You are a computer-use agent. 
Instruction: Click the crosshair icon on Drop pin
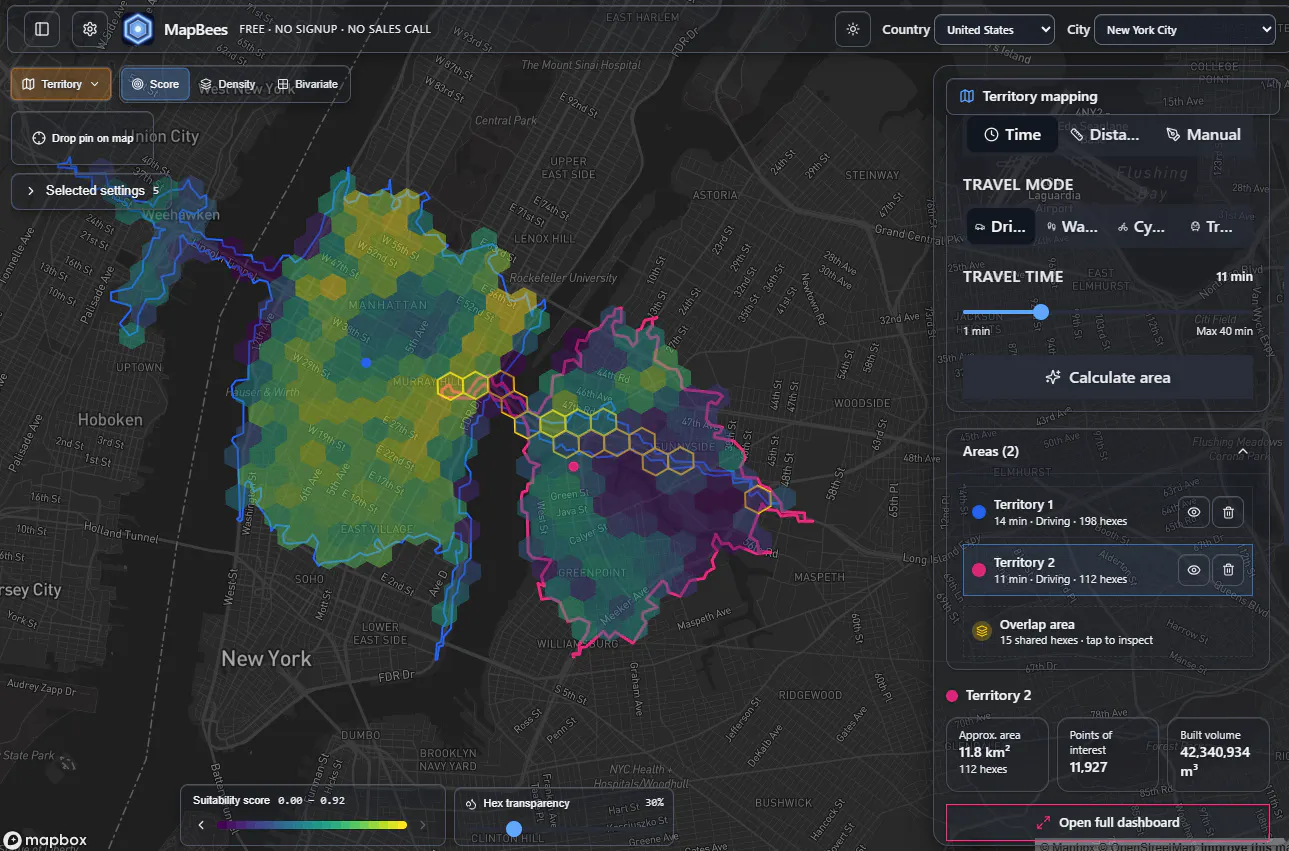(39, 138)
